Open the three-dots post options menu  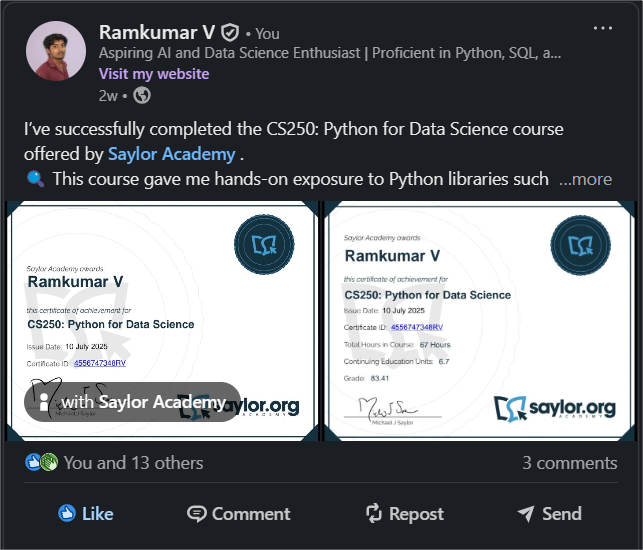click(603, 28)
